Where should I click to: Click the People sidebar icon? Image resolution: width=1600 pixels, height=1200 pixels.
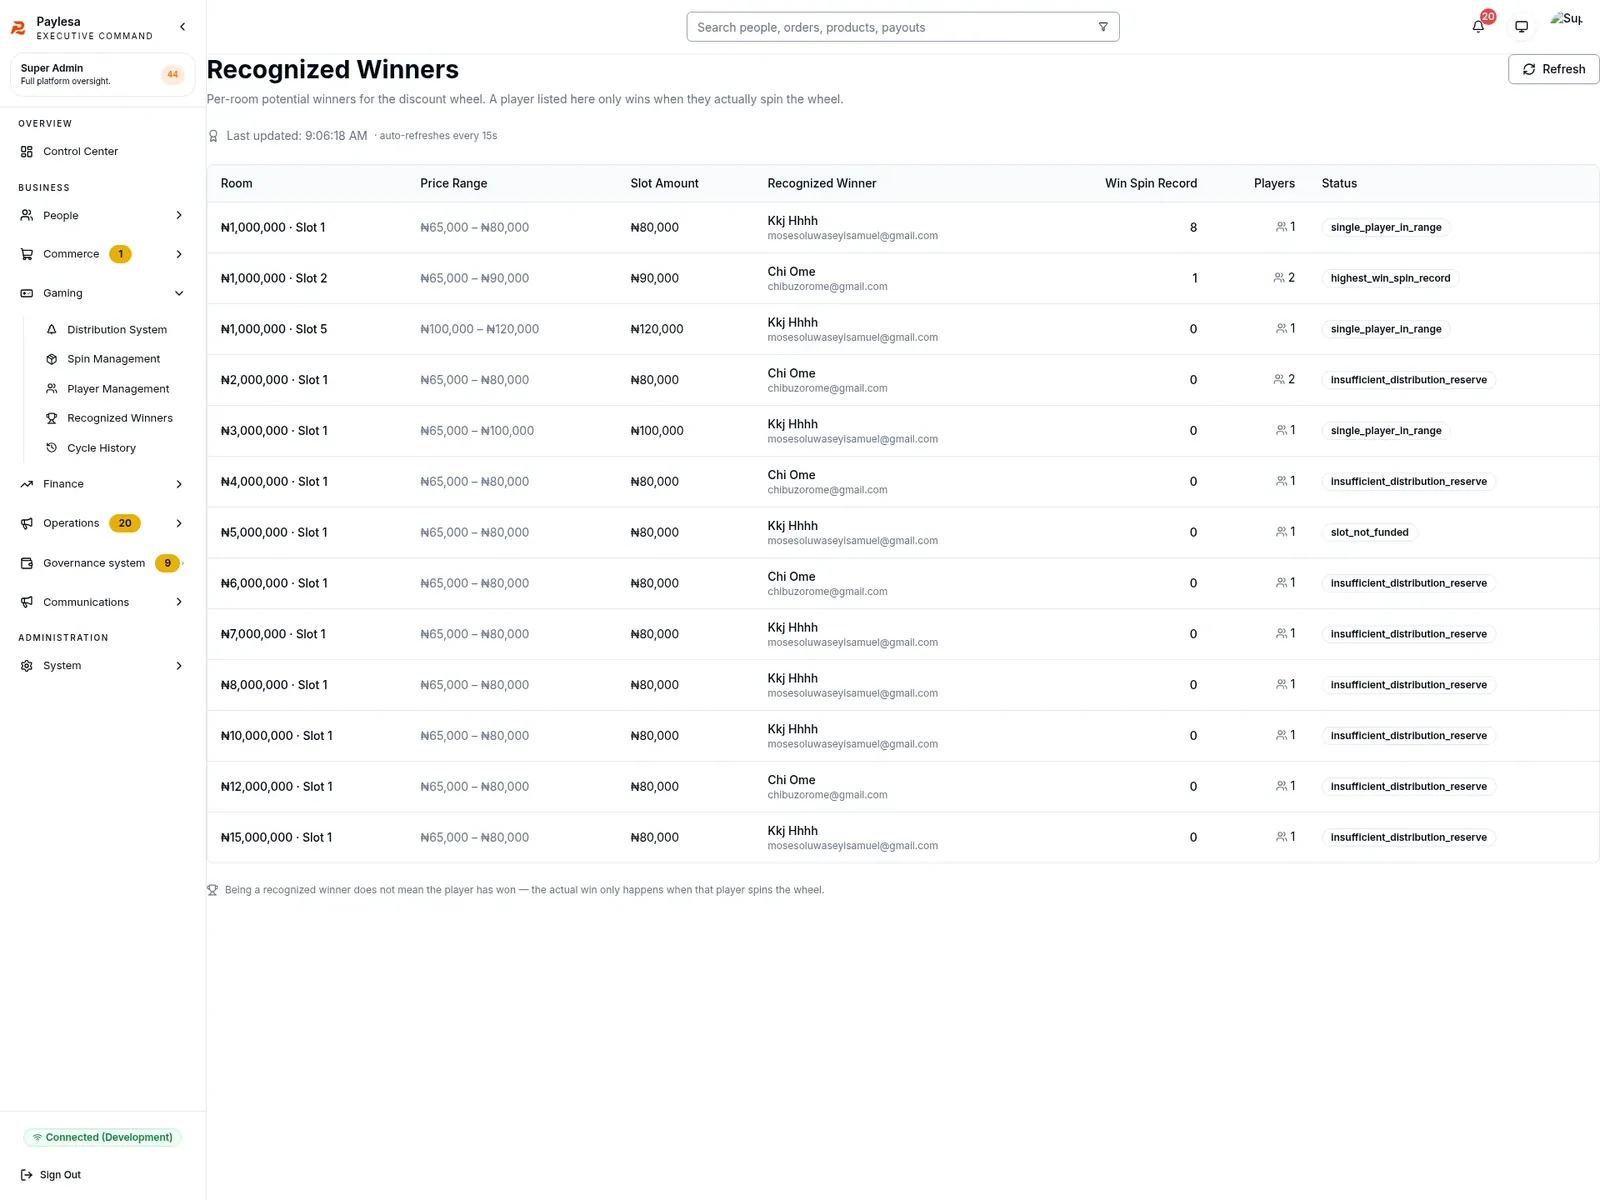27,216
